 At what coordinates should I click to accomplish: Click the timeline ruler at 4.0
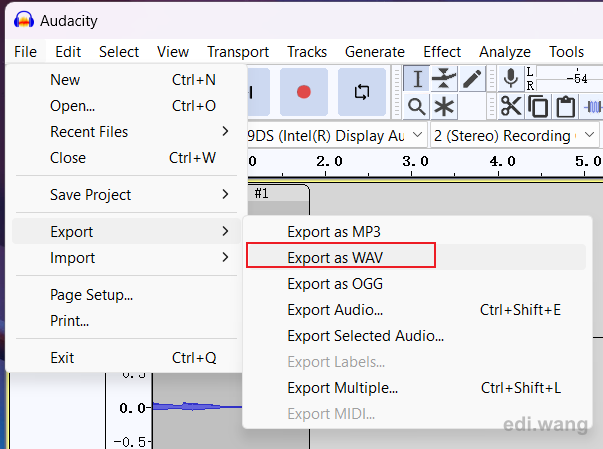(502, 161)
